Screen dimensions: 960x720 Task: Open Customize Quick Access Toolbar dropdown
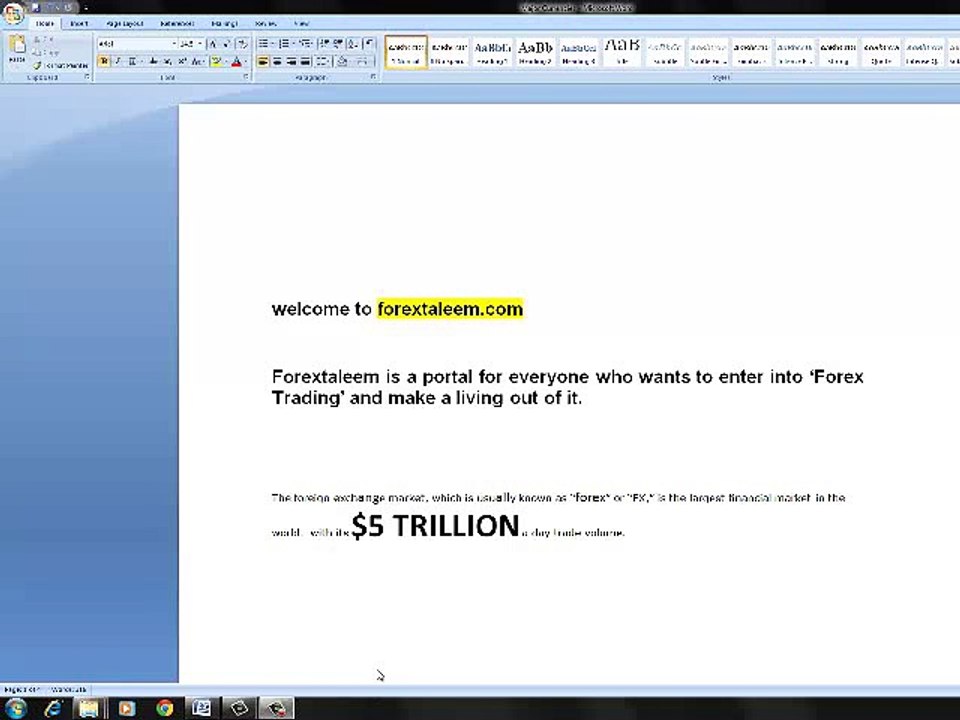click(x=85, y=8)
